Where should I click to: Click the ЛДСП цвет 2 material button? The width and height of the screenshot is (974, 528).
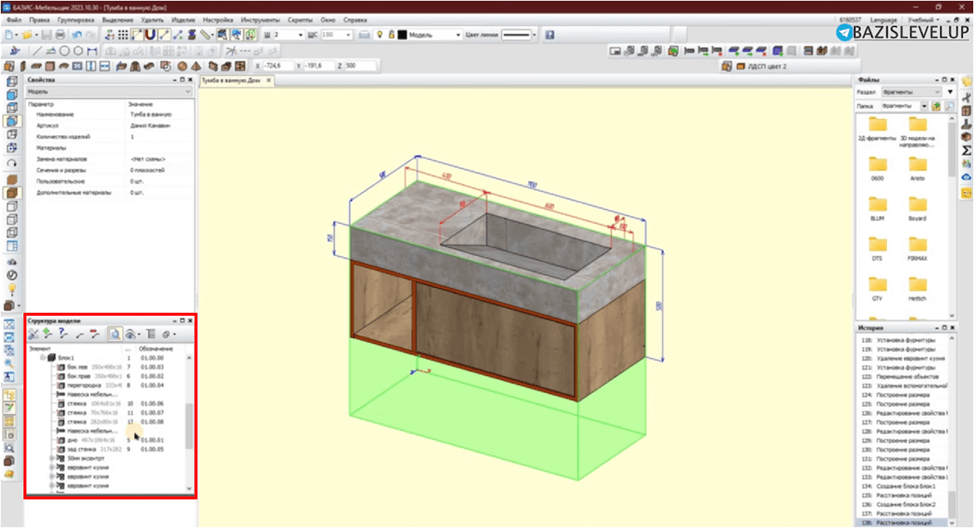(762, 66)
